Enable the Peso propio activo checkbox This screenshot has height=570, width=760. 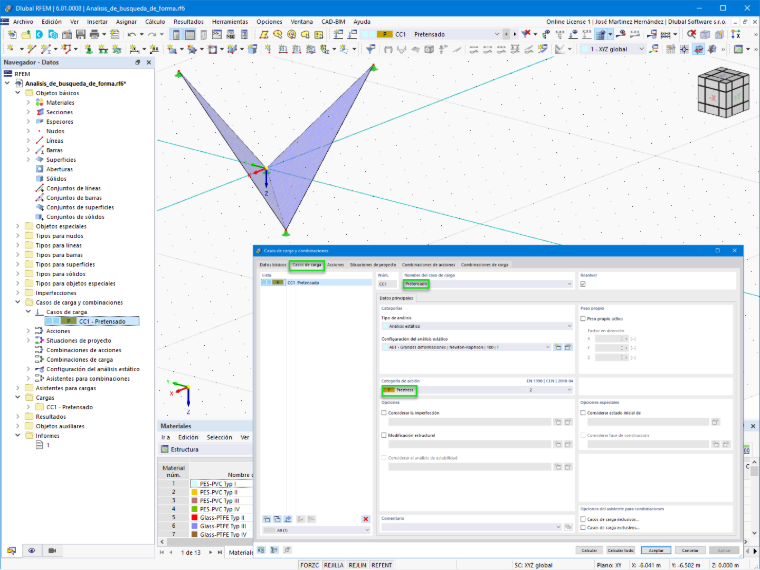(583, 319)
